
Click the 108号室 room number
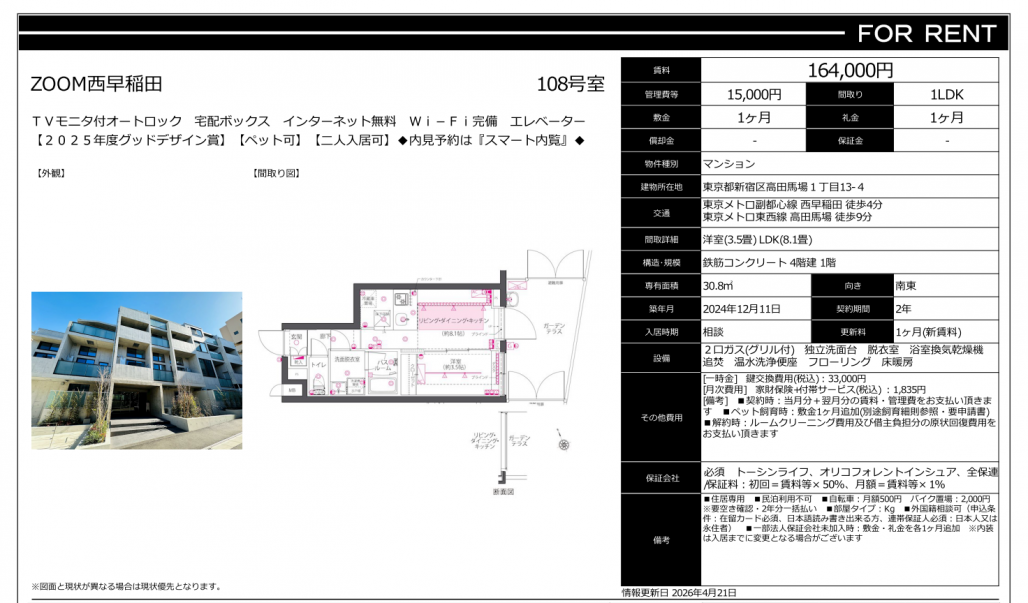click(570, 85)
